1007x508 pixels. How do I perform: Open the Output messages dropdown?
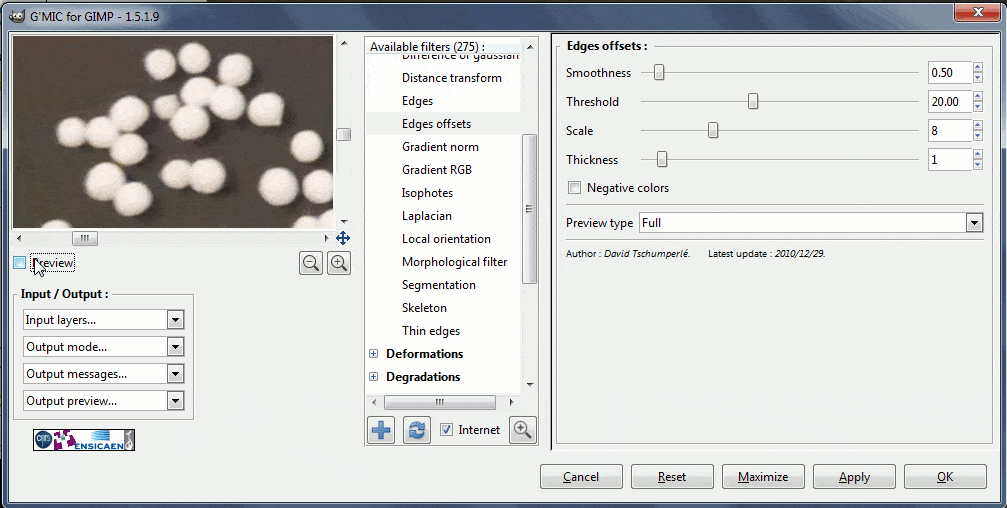(x=103, y=374)
